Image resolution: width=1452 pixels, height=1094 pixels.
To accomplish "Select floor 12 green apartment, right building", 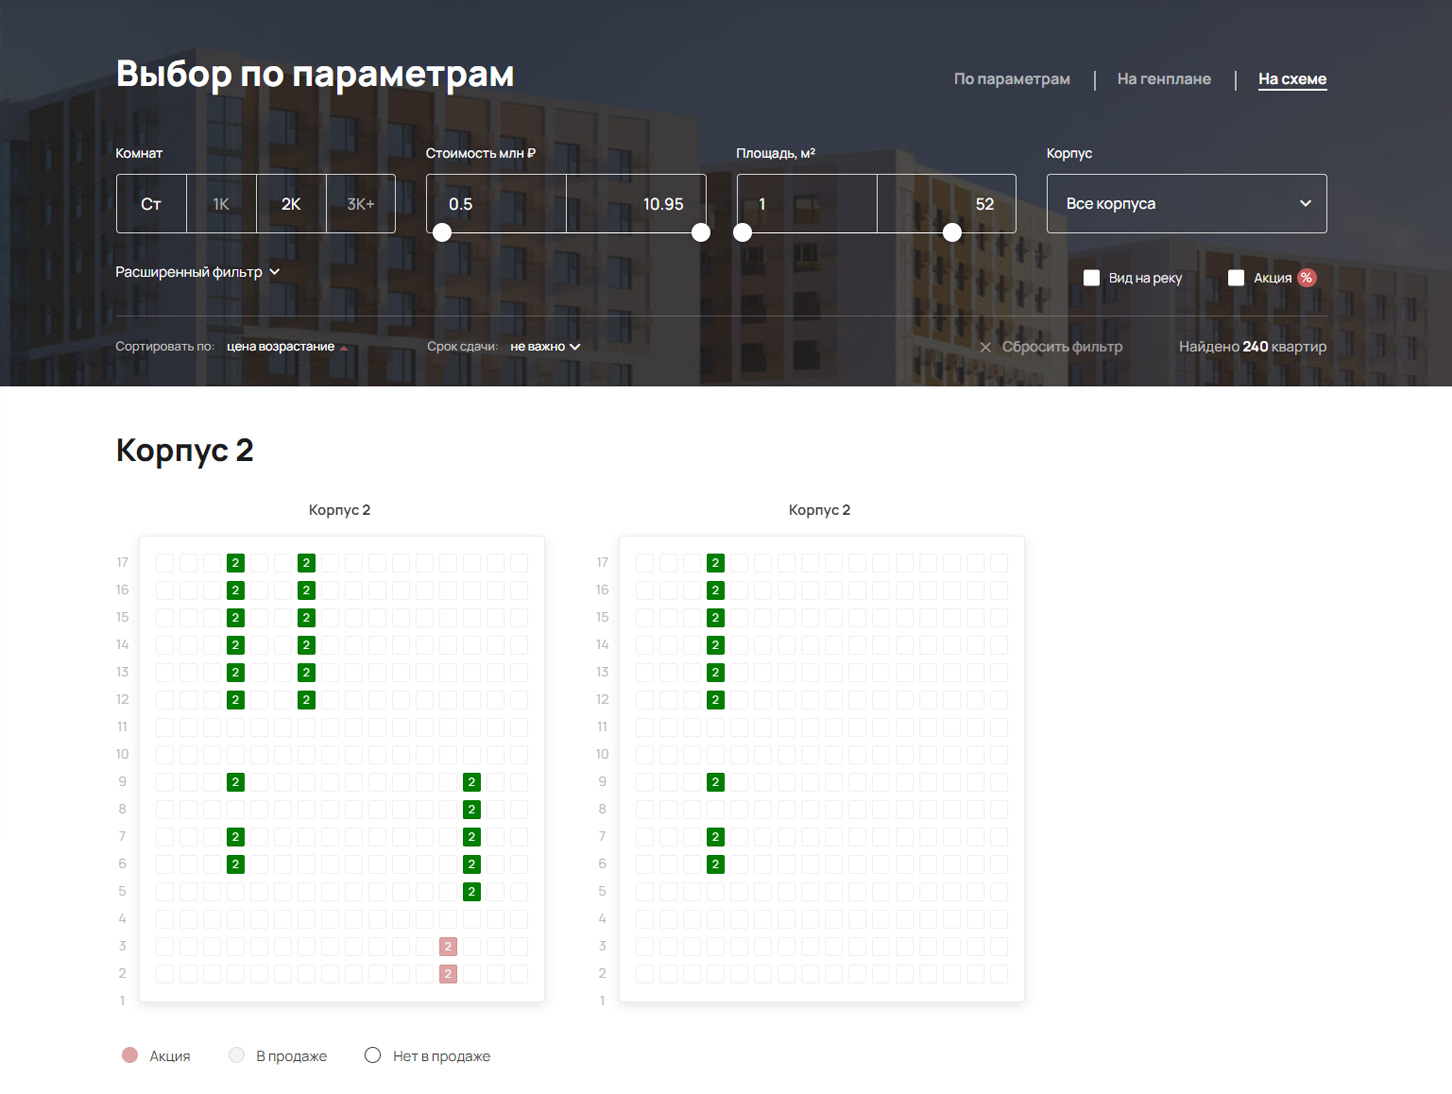I will point(715,700).
